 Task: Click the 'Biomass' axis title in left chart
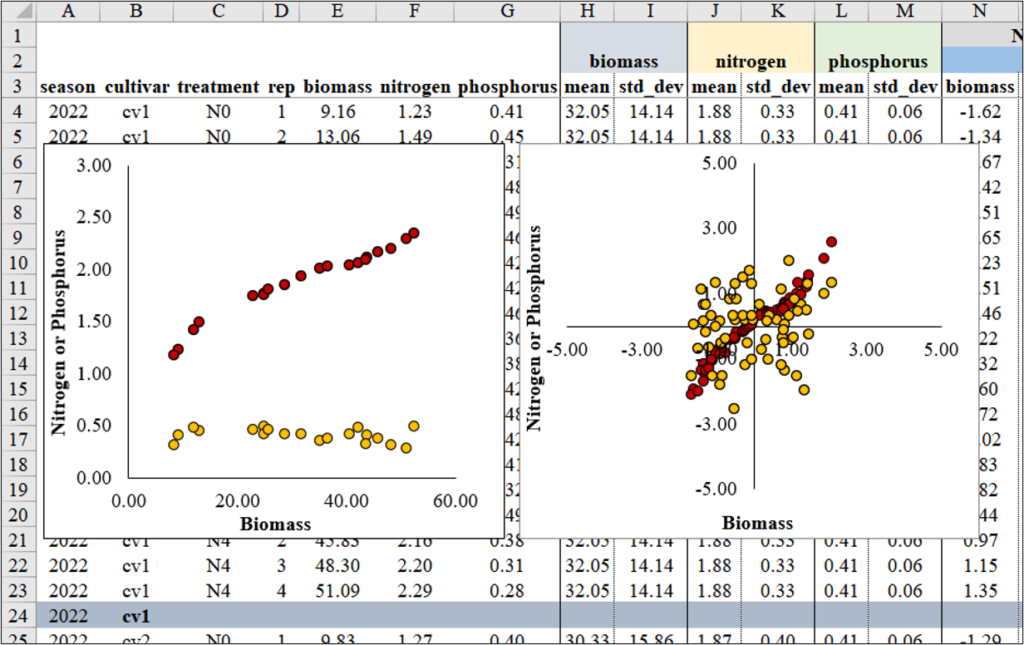click(x=275, y=523)
